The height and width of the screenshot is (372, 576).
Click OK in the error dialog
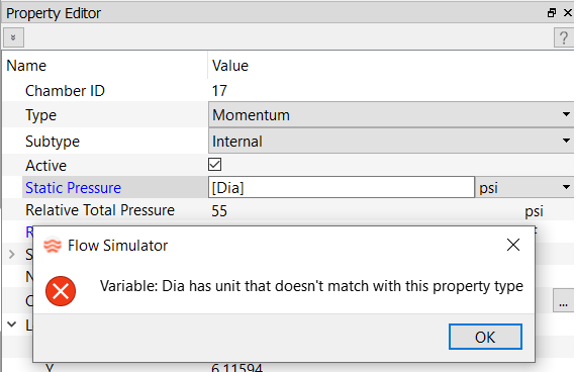click(x=485, y=337)
